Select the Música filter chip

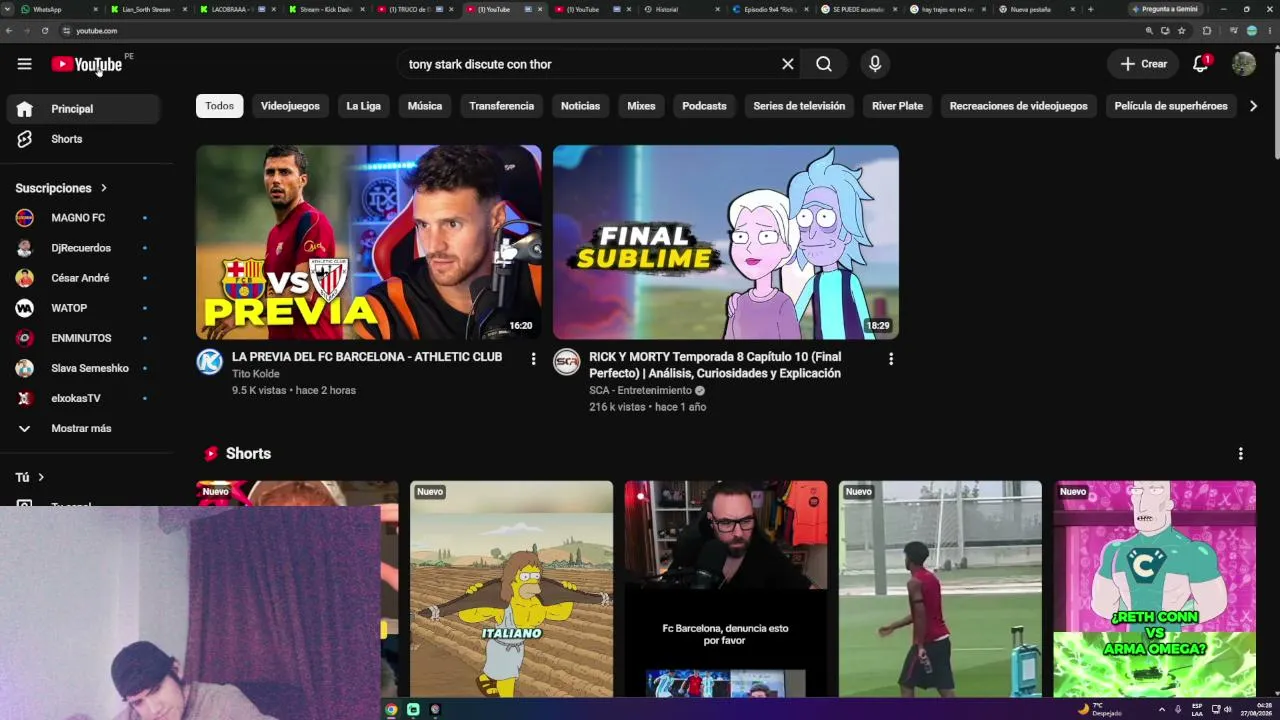pyautogui.click(x=425, y=106)
